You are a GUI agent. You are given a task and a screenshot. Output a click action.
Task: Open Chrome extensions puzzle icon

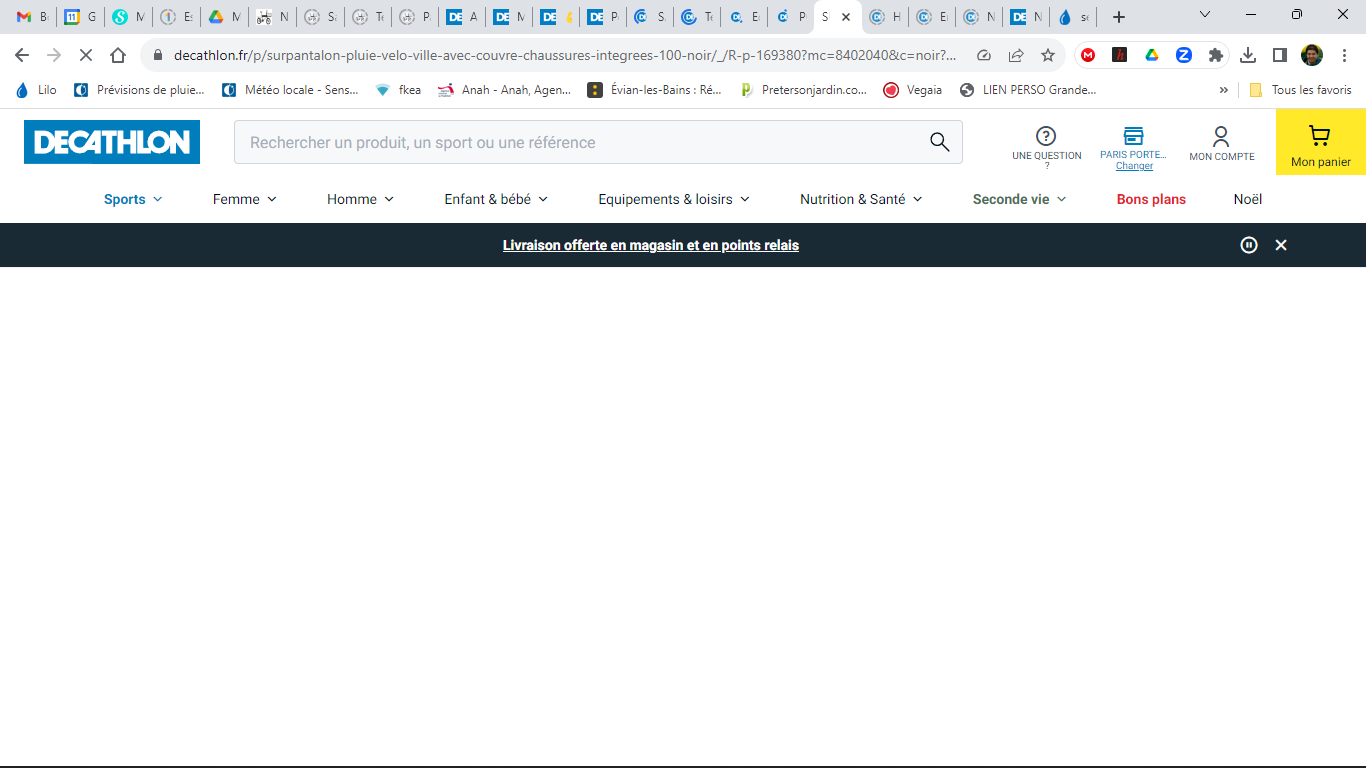coord(1216,55)
